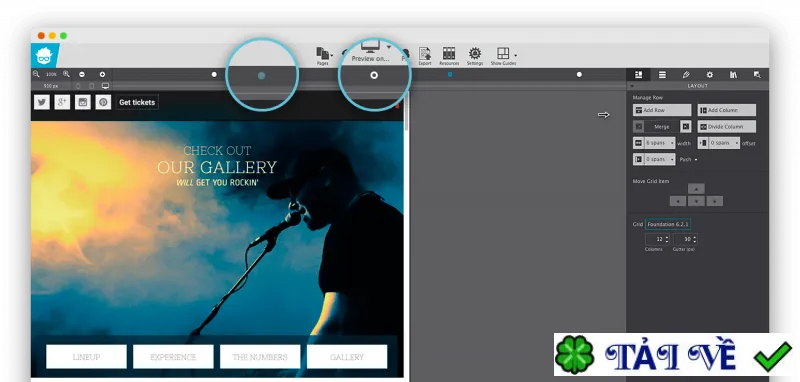Screen dimensions: 800x382
Task: Zoom out with the magnifier minus icon
Action: pyautogui.click(x=36, y=74)
